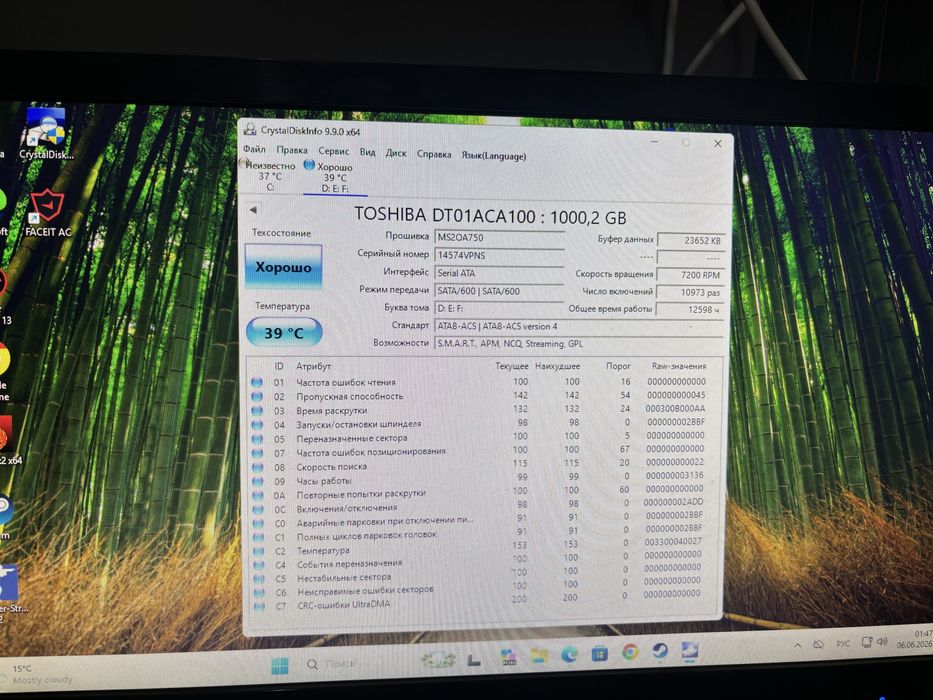Click the Наихудшее column header

pyautogui.click(x=558, y=366)
